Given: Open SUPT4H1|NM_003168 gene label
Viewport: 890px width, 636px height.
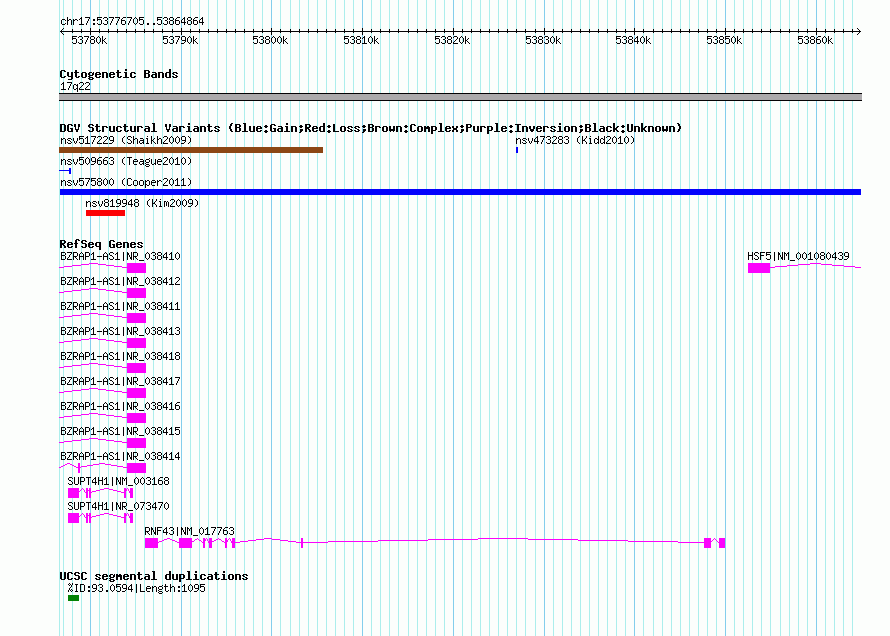Looking at the screenshot, I should coord(118,481).
